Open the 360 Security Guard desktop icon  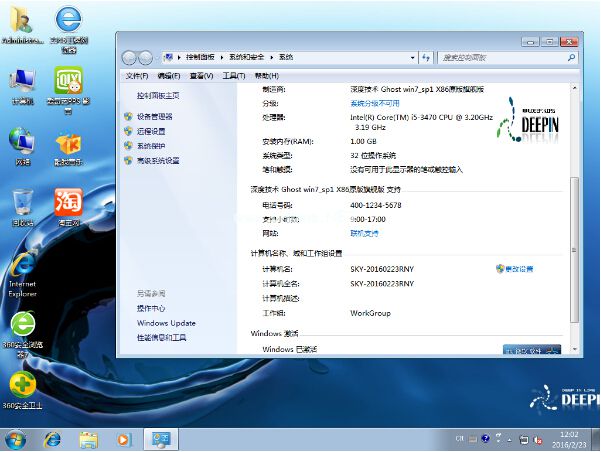23,390
